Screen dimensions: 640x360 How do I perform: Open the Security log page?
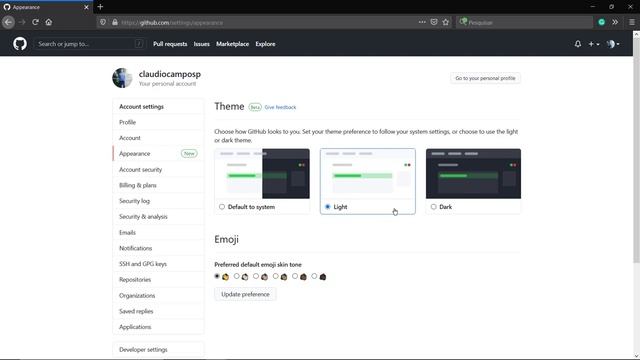[x=158, y=201]
